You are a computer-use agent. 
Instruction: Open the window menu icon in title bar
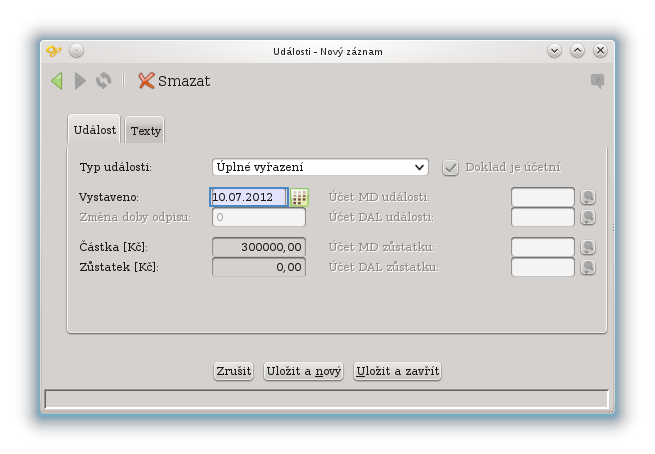[54, 51]
